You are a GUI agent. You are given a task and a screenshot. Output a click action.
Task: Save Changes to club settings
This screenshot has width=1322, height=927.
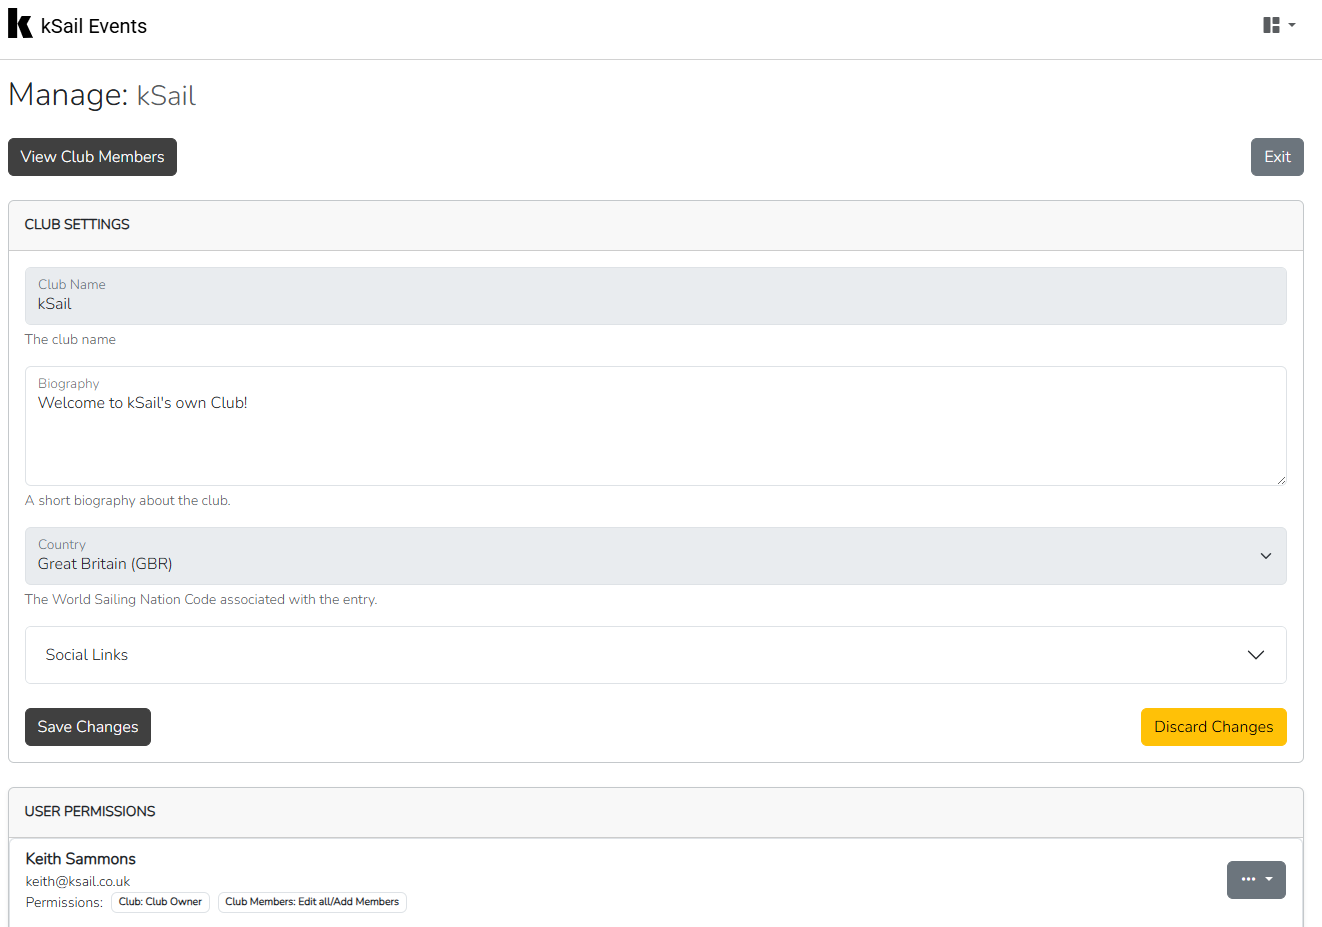coord(88,727)
